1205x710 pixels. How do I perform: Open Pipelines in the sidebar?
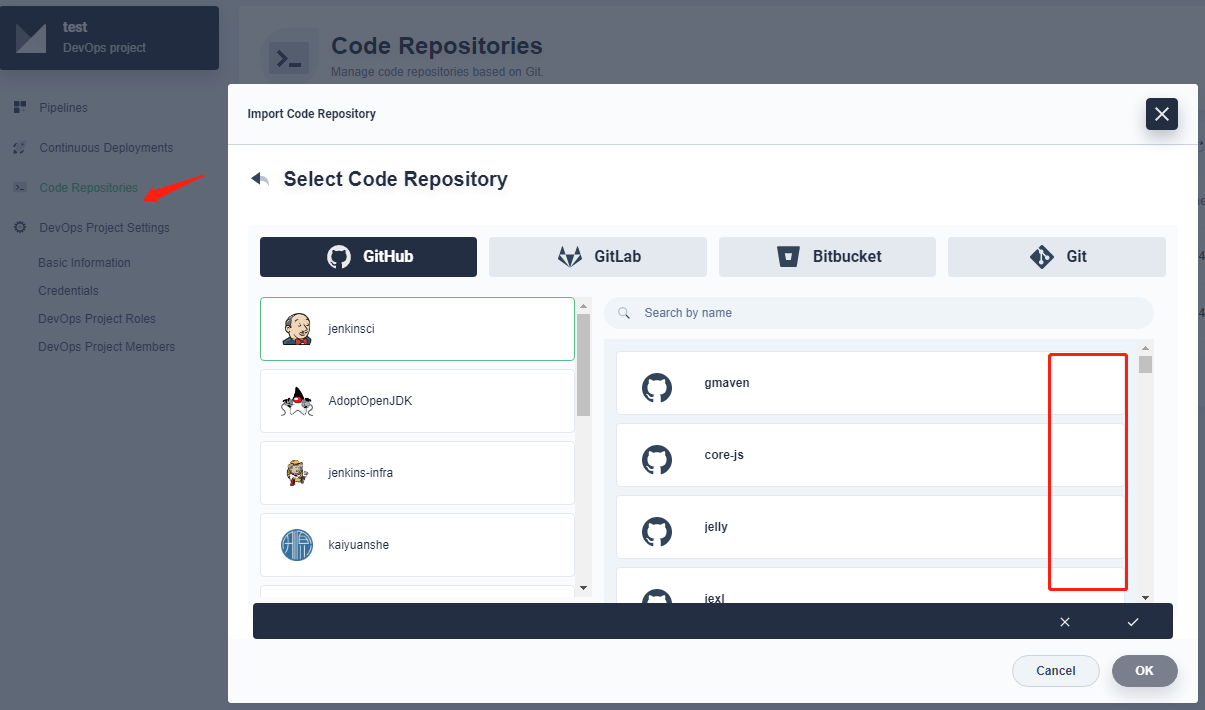click(x=64, y=107)
